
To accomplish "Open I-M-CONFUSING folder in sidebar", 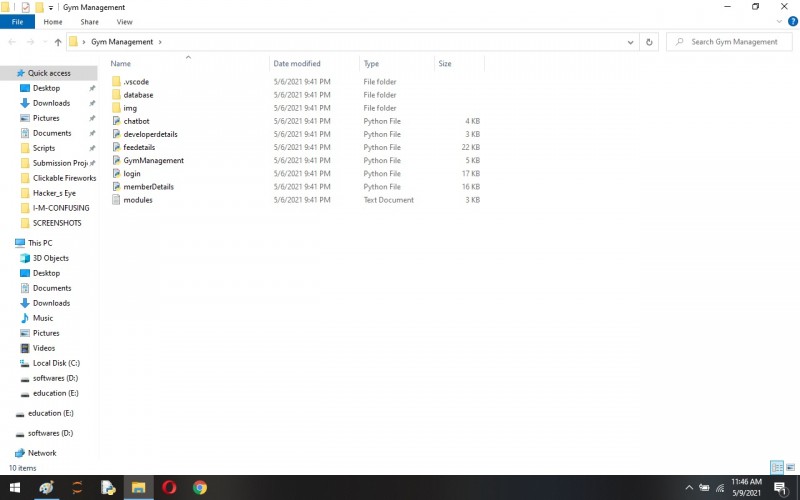I will pyautogui.click(x=61, y=208).
